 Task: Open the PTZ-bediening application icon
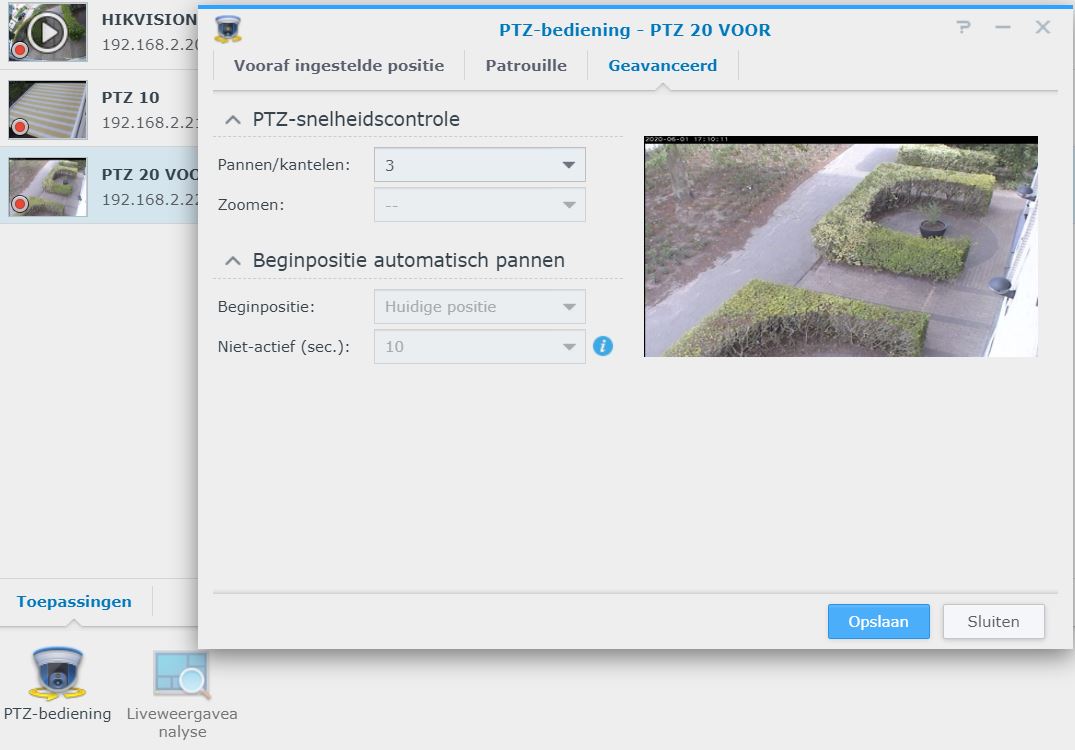[x=58, y=675]
